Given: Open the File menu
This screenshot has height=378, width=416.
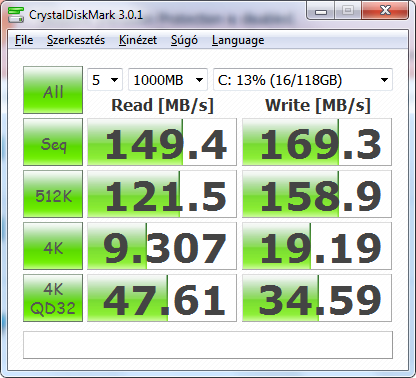Looking at the screenshot, I should click(x=24, y=40).
